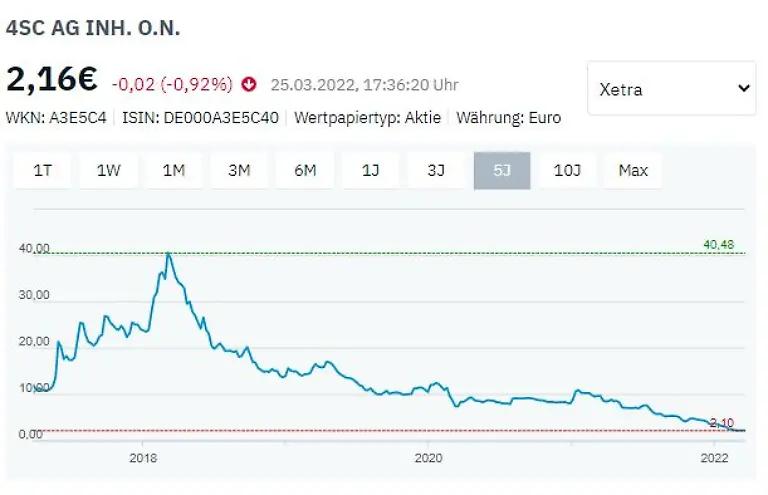This screenshot has width=768, height=495.
Task: Choose the 3J three-year range
Action: point(436,170)
